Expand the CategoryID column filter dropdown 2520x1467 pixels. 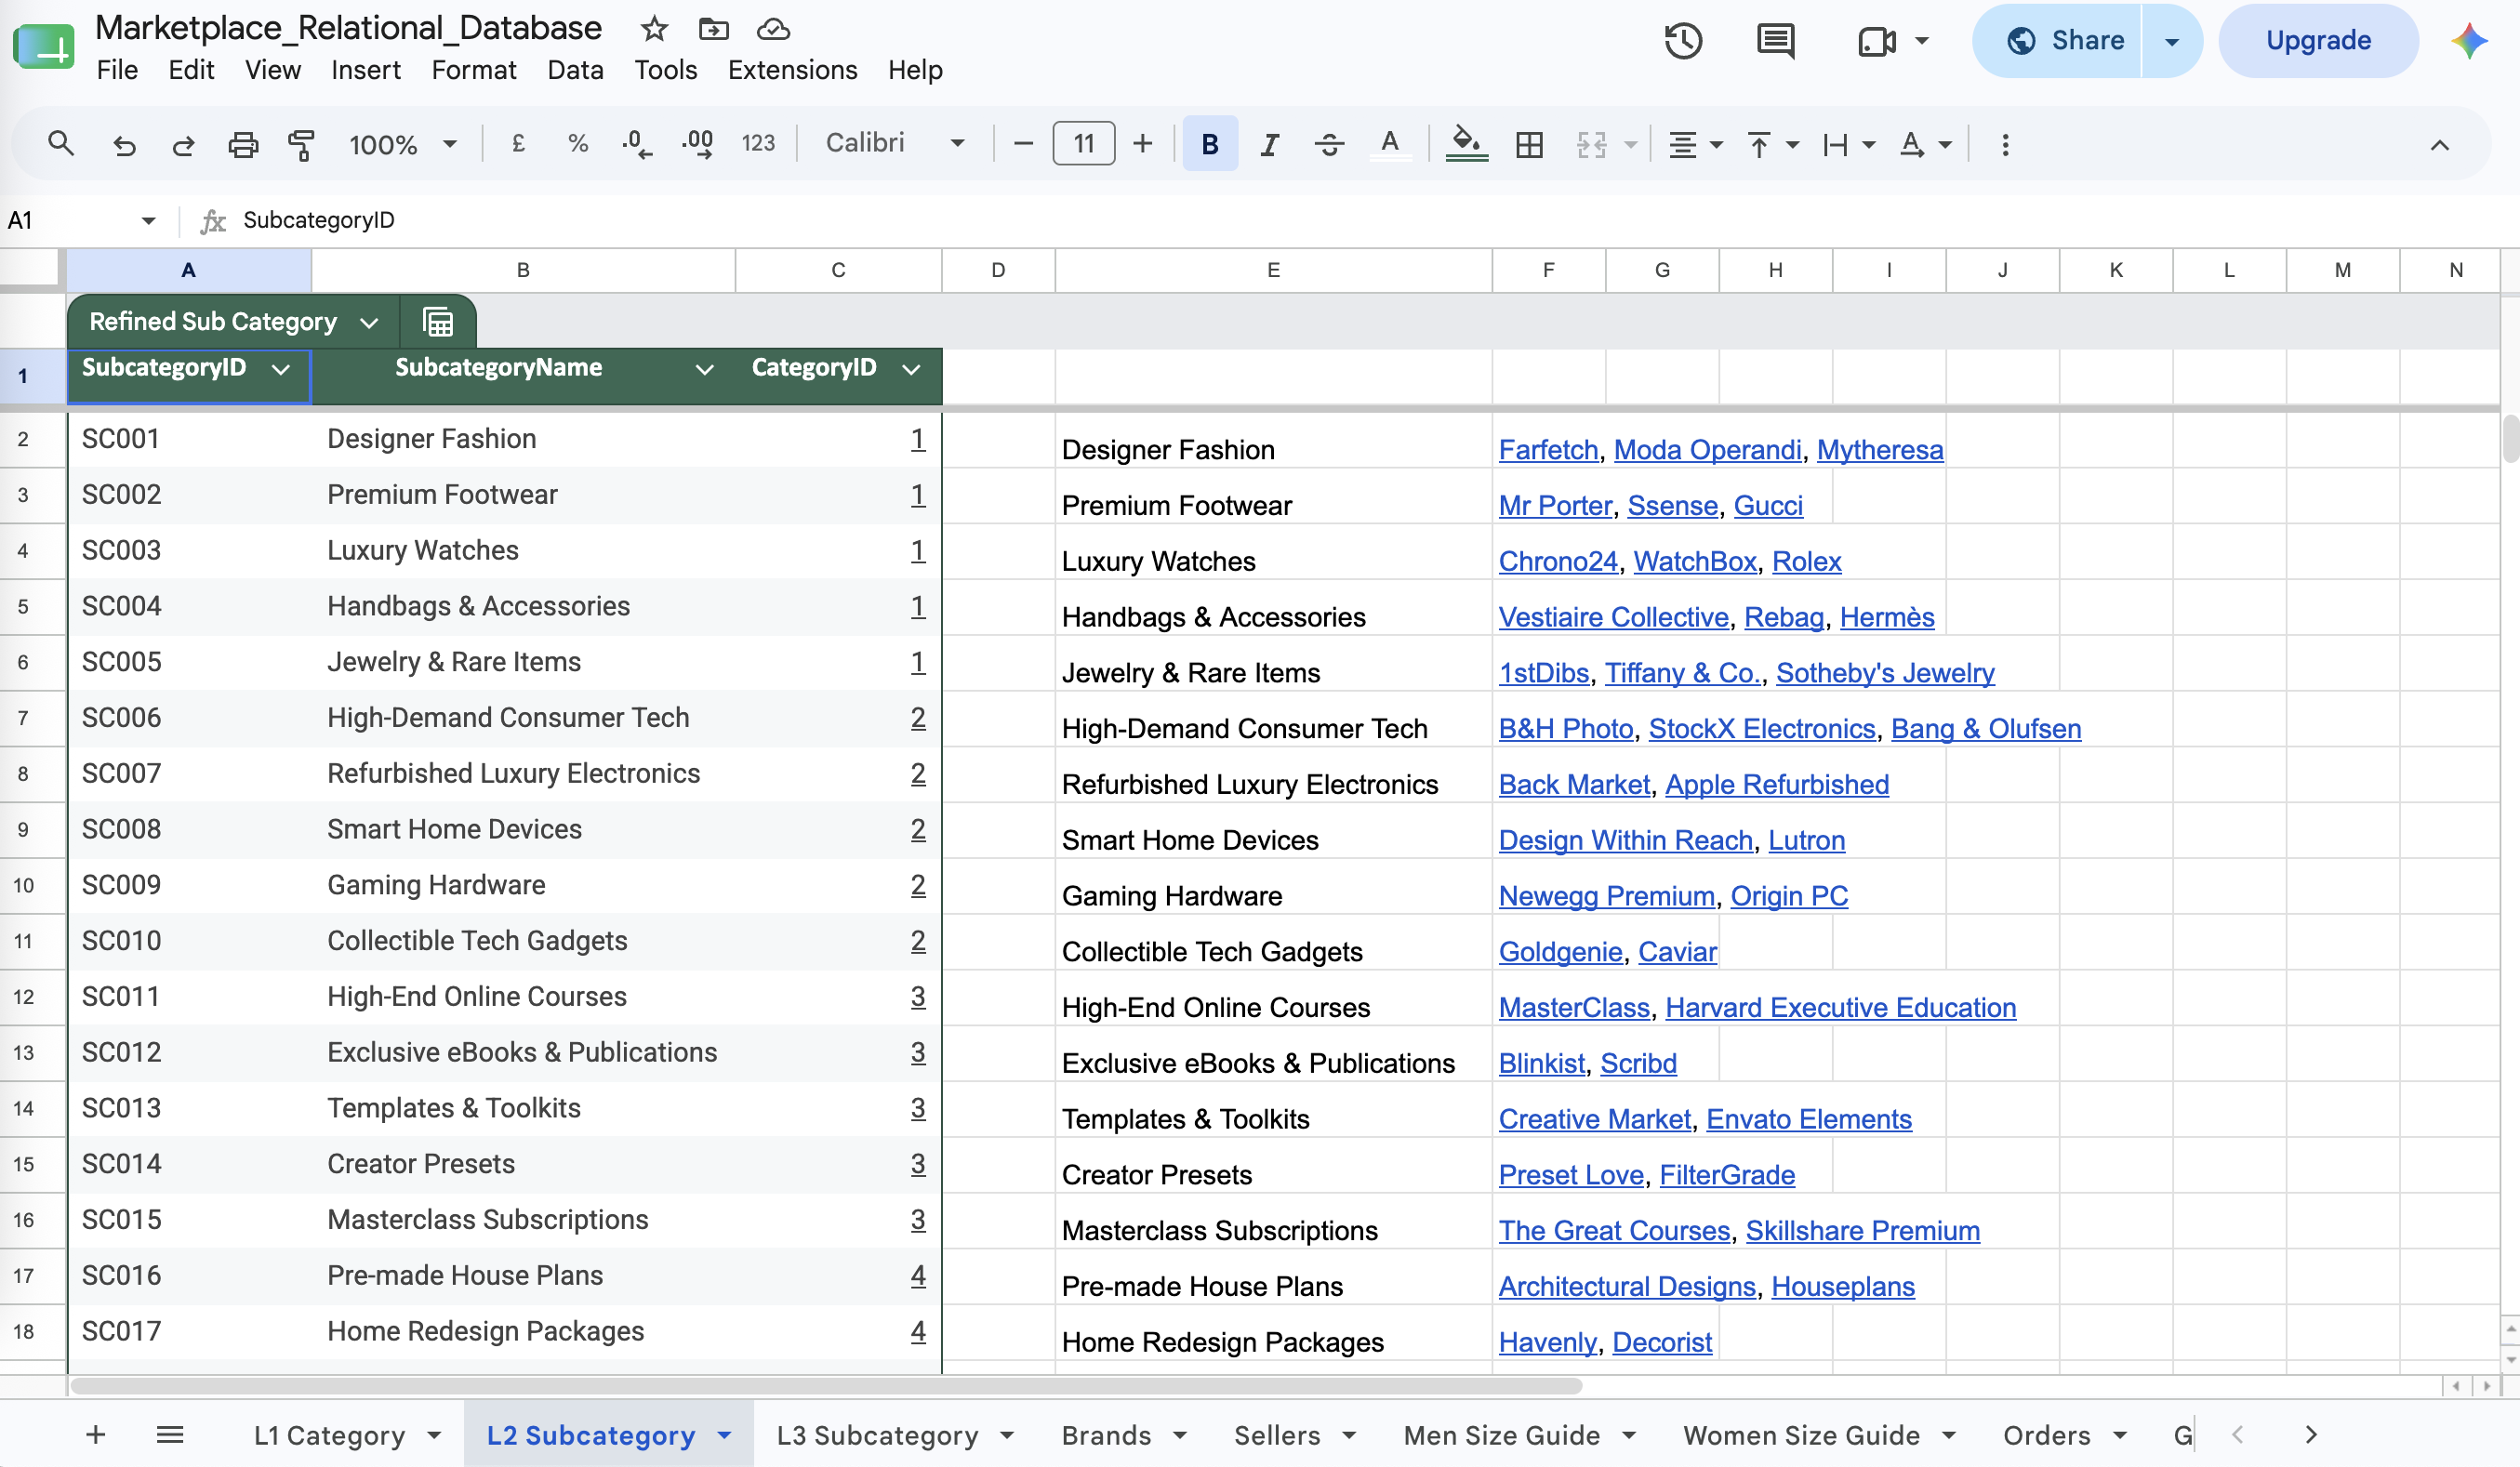[910, 369]
